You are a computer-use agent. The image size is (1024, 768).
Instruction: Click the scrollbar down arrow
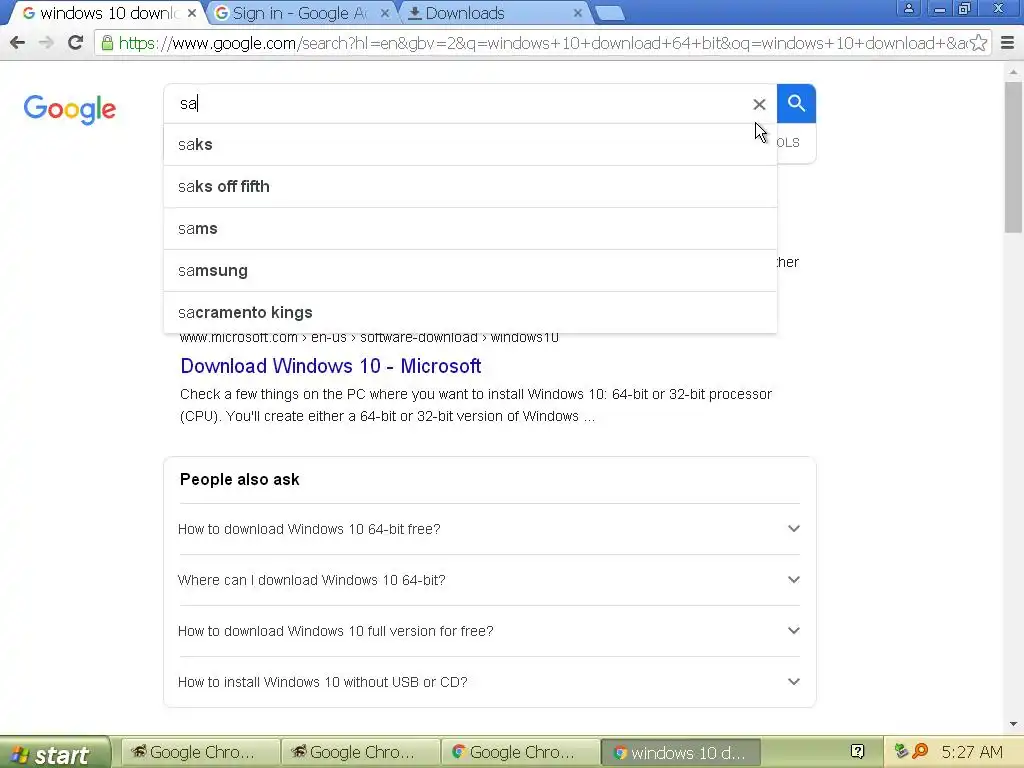1014,724
